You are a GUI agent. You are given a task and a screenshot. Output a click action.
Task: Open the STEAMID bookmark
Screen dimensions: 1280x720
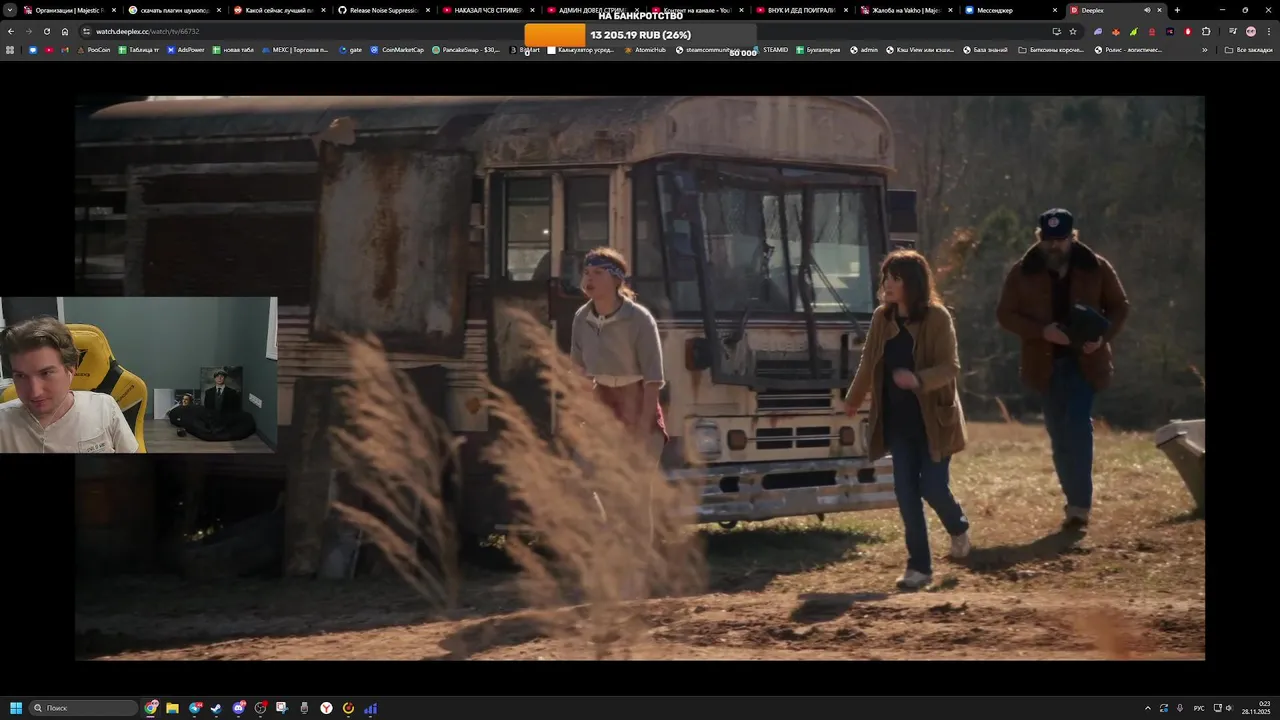click(x=770, y=49)
